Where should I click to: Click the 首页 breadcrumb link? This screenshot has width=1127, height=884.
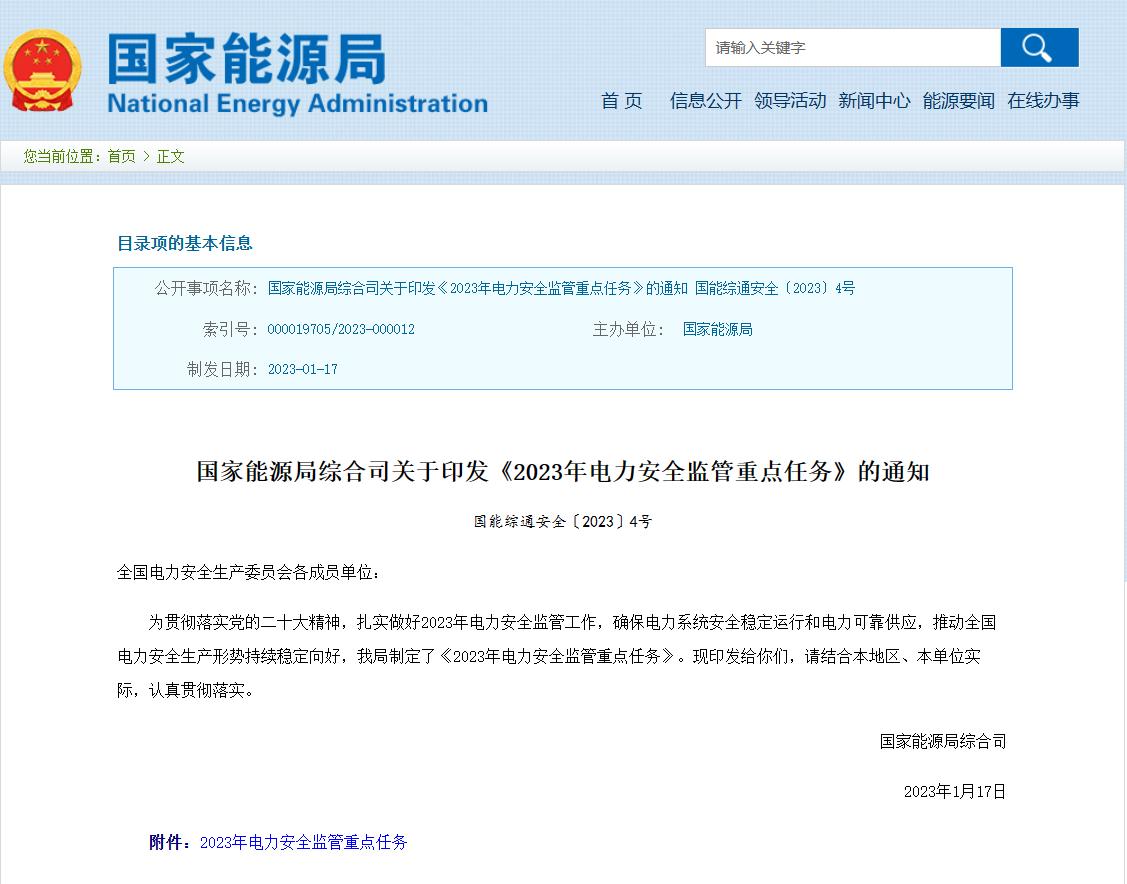click(121, 156)
